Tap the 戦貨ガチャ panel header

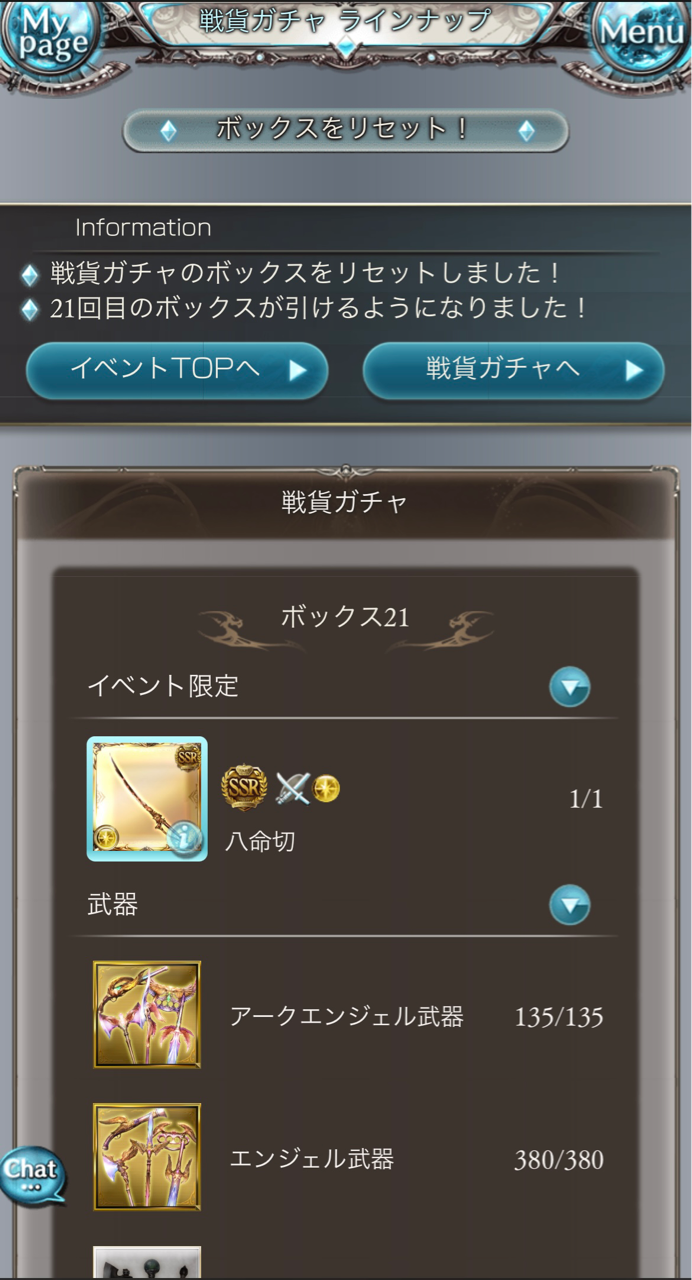pos(345,502)
